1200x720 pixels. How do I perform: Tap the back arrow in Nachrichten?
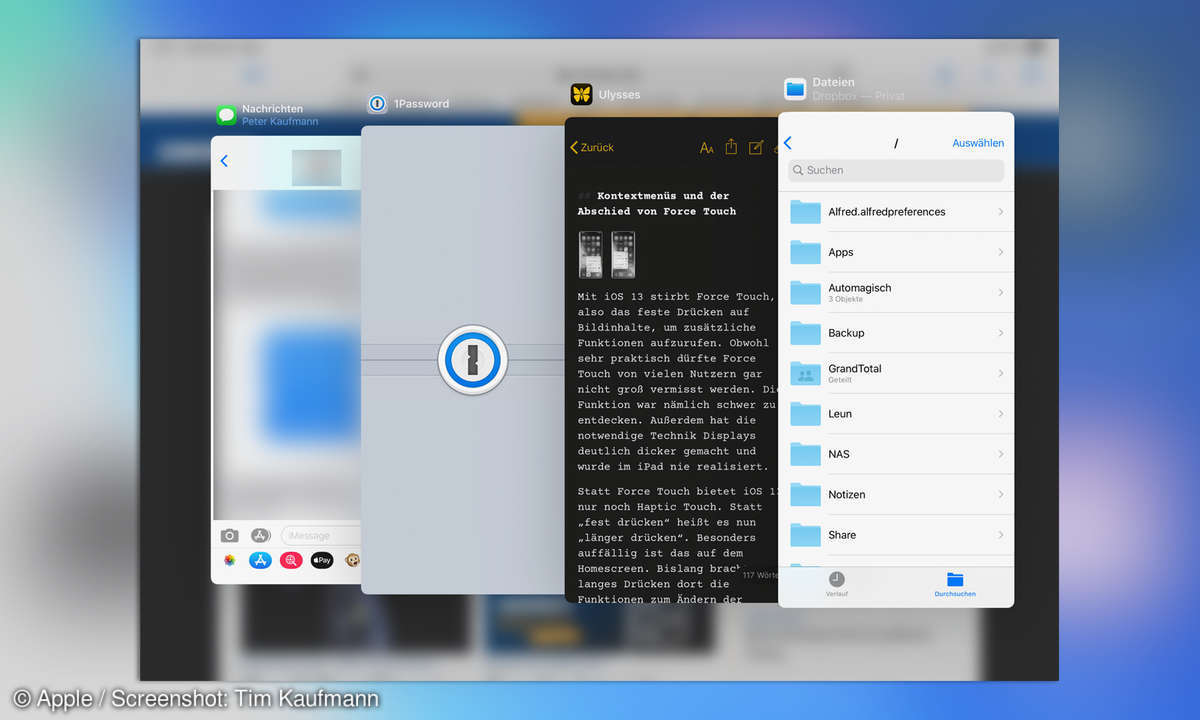(224, 161)
